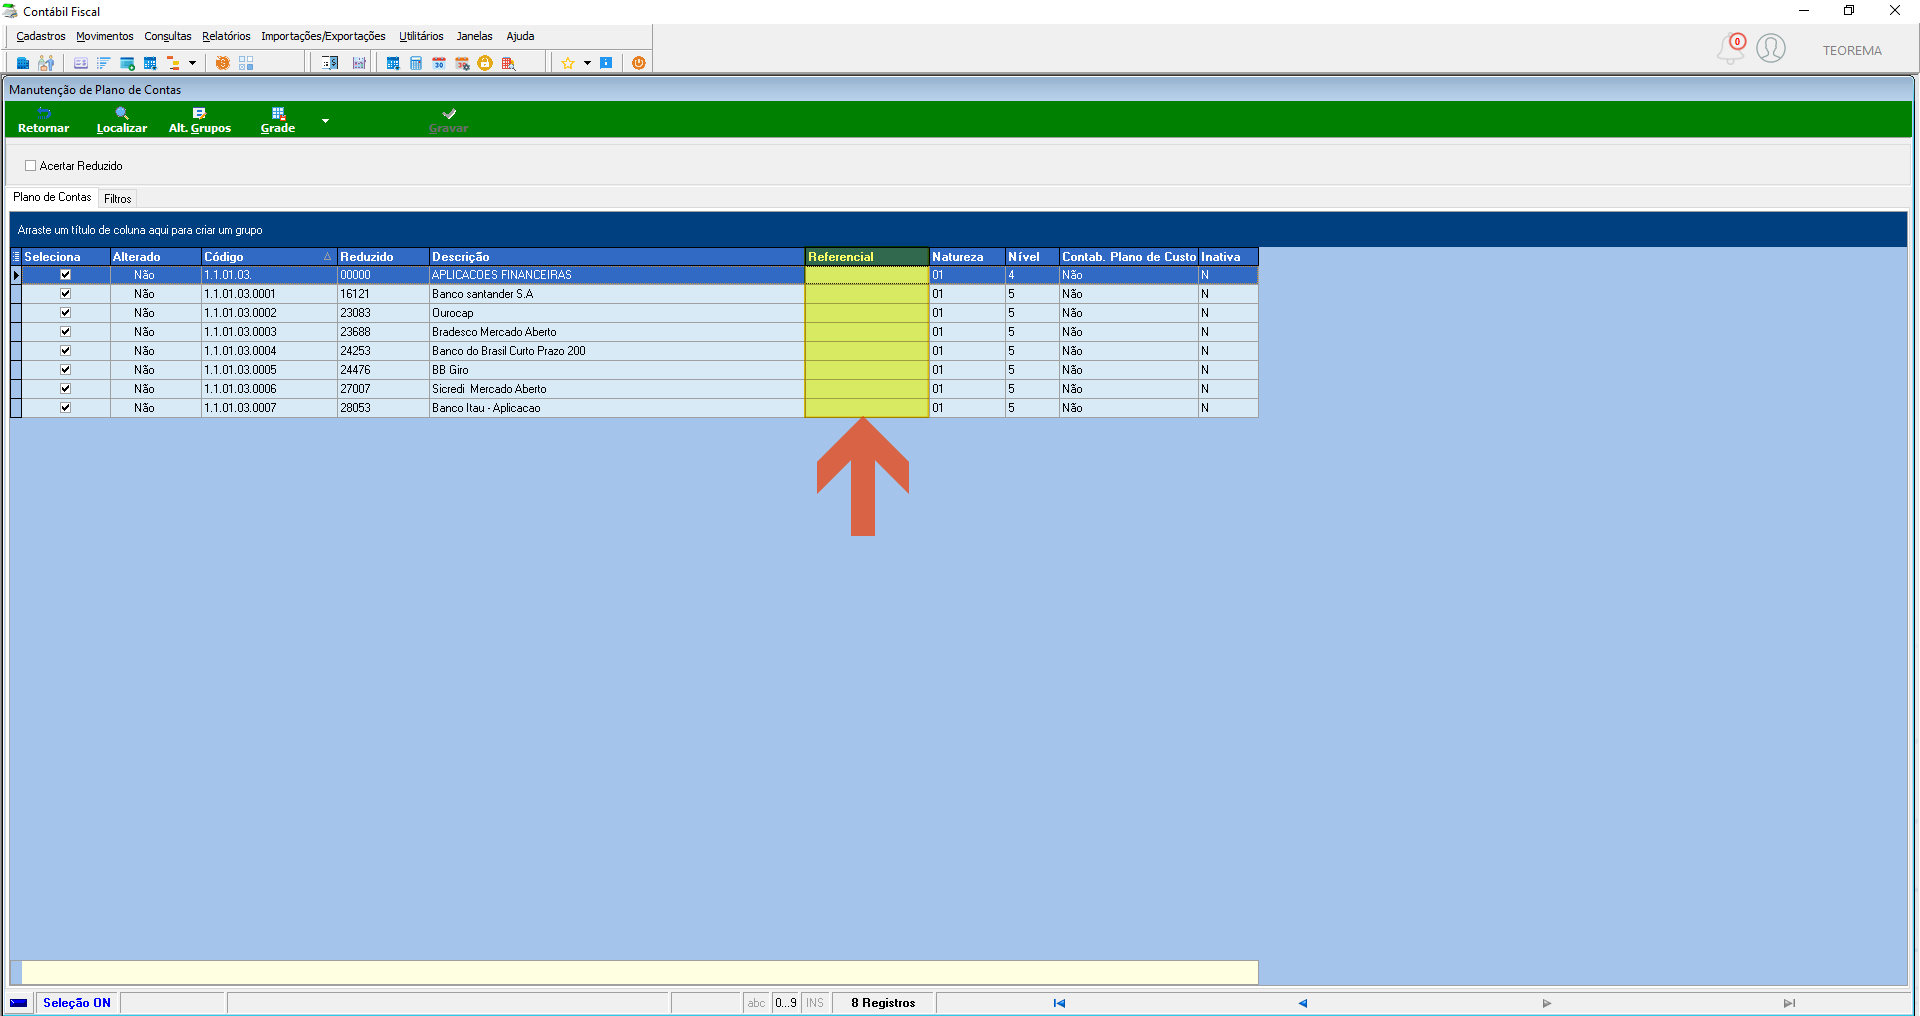Open the Ajuda menu

coord(520,36)
